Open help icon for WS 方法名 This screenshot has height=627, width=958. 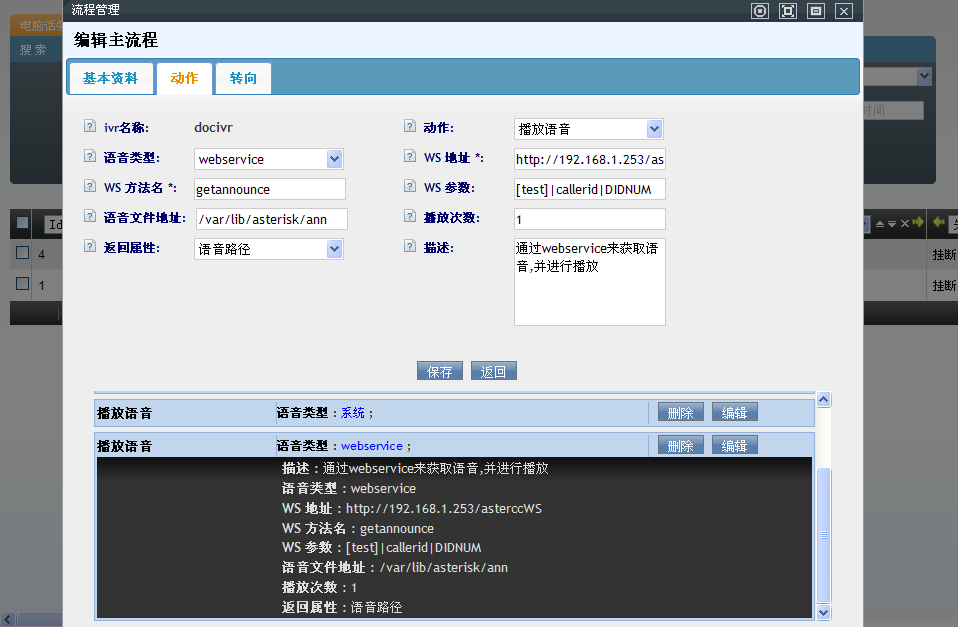(x=90, y=187)
